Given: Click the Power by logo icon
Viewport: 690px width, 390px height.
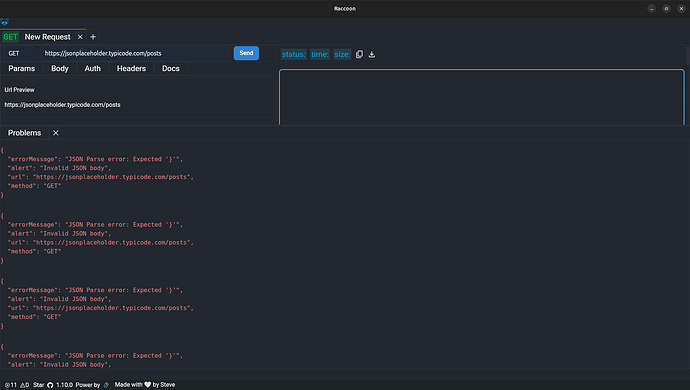Looking at the screenshot, I should coord(106,385).
